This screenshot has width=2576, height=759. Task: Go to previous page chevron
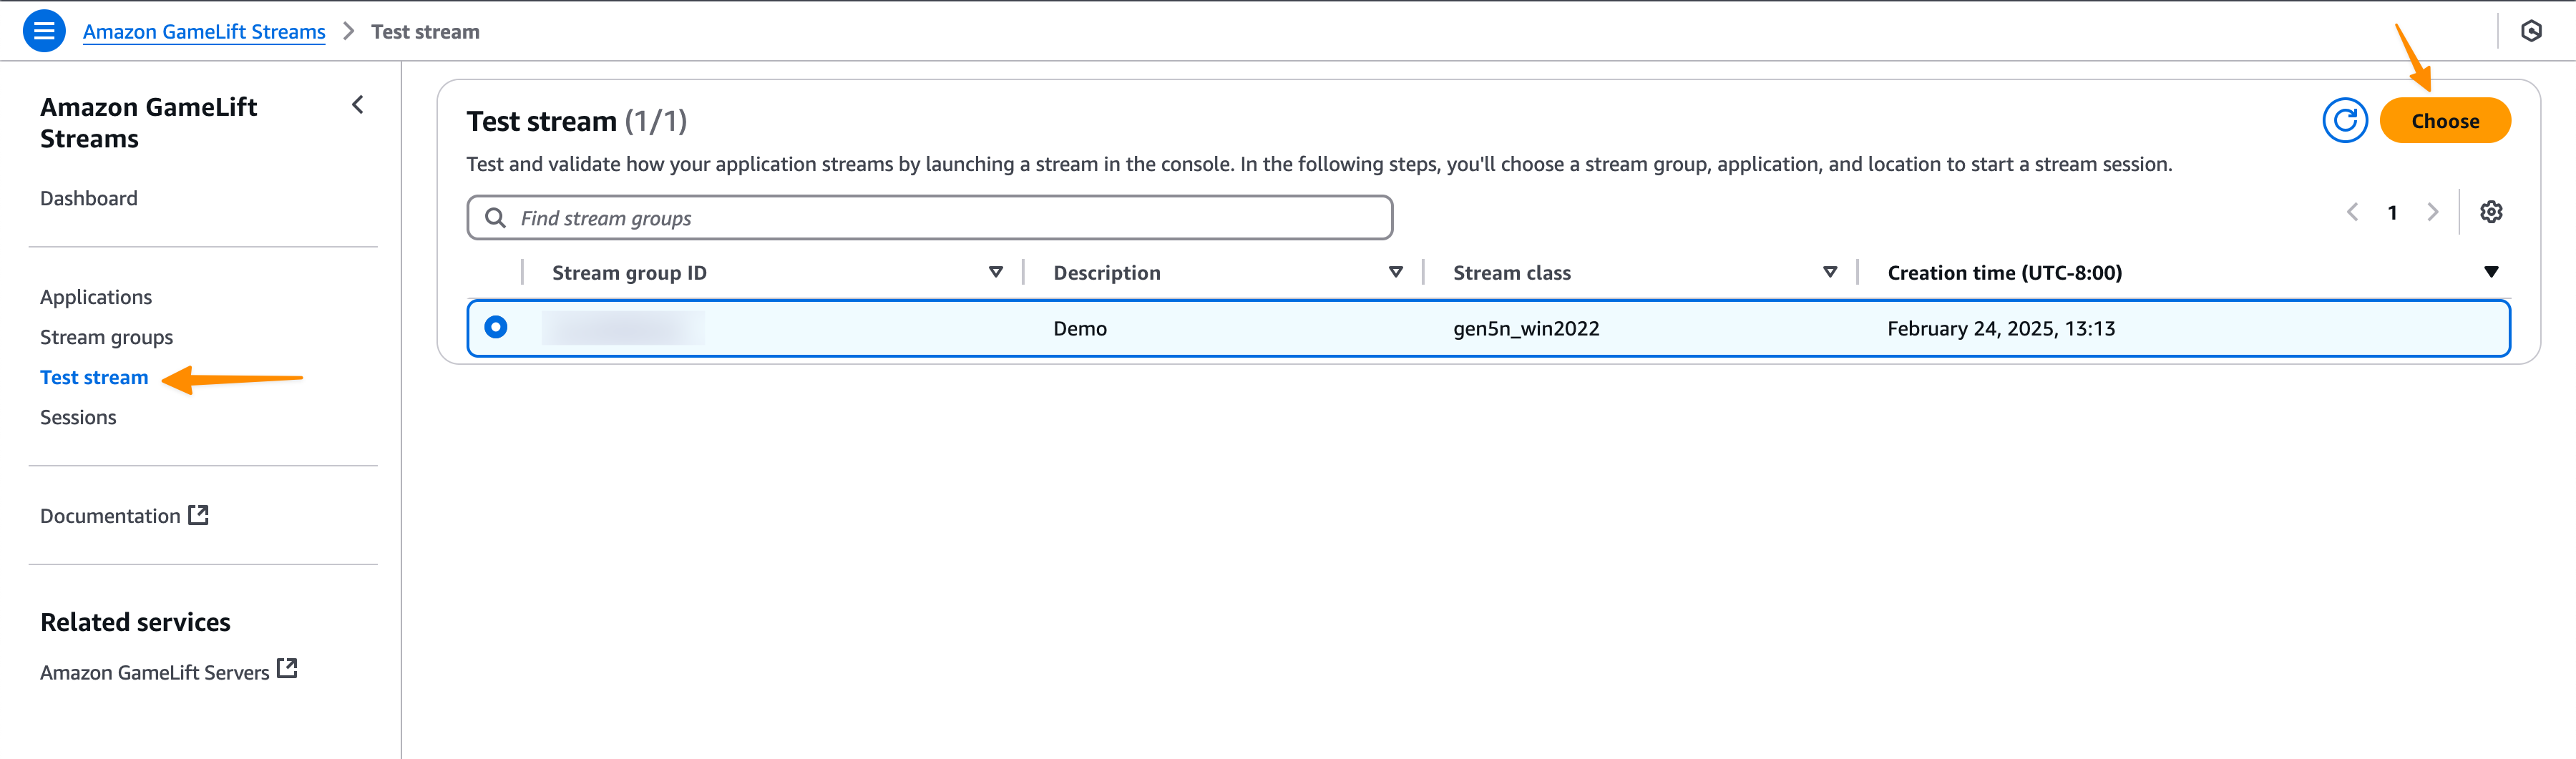2352,212
